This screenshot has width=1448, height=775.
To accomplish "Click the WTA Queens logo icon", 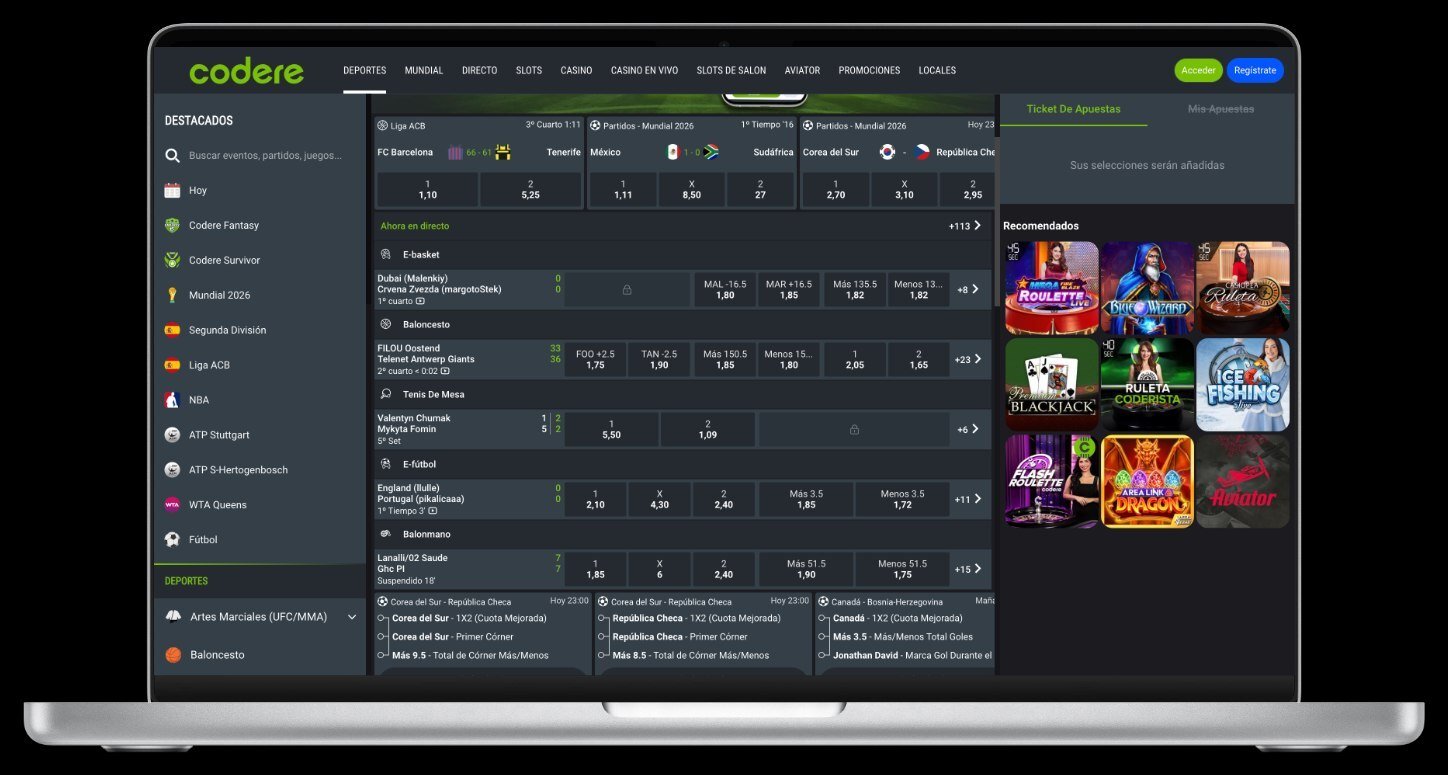I will tap(172, 505).
